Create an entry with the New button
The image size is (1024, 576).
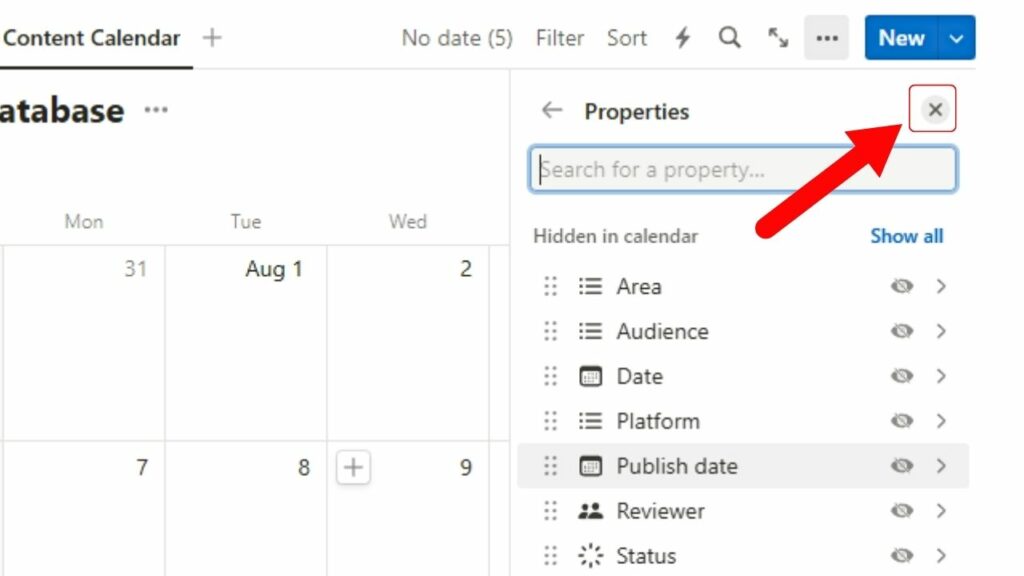tap(899, 38)
